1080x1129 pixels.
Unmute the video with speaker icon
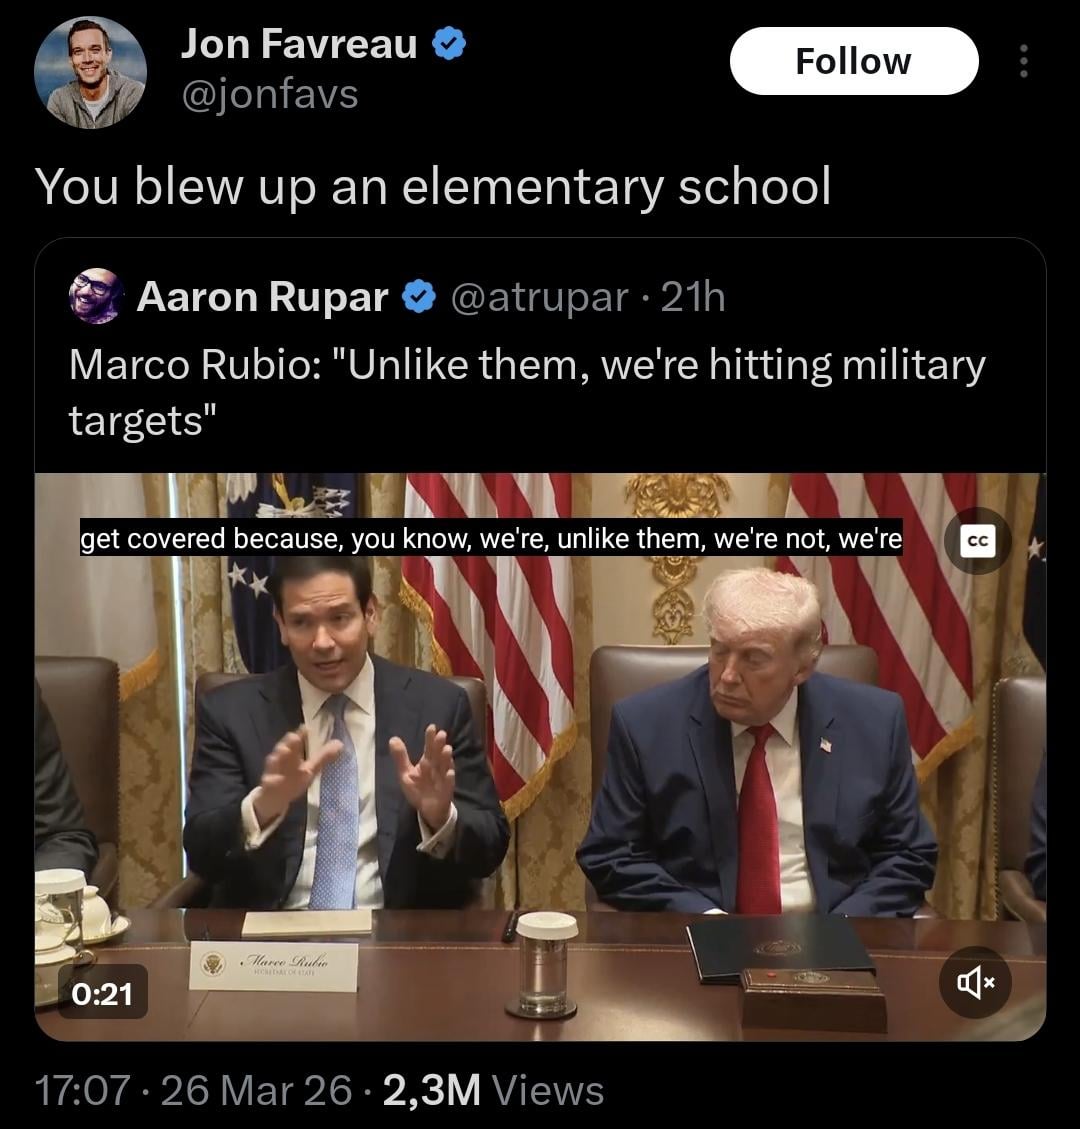[x=977, y=983]
